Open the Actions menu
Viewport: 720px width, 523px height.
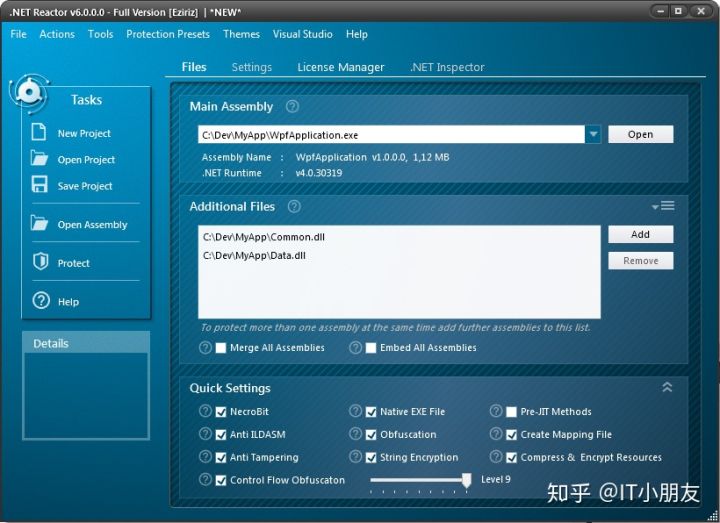(x=57, y=34)
